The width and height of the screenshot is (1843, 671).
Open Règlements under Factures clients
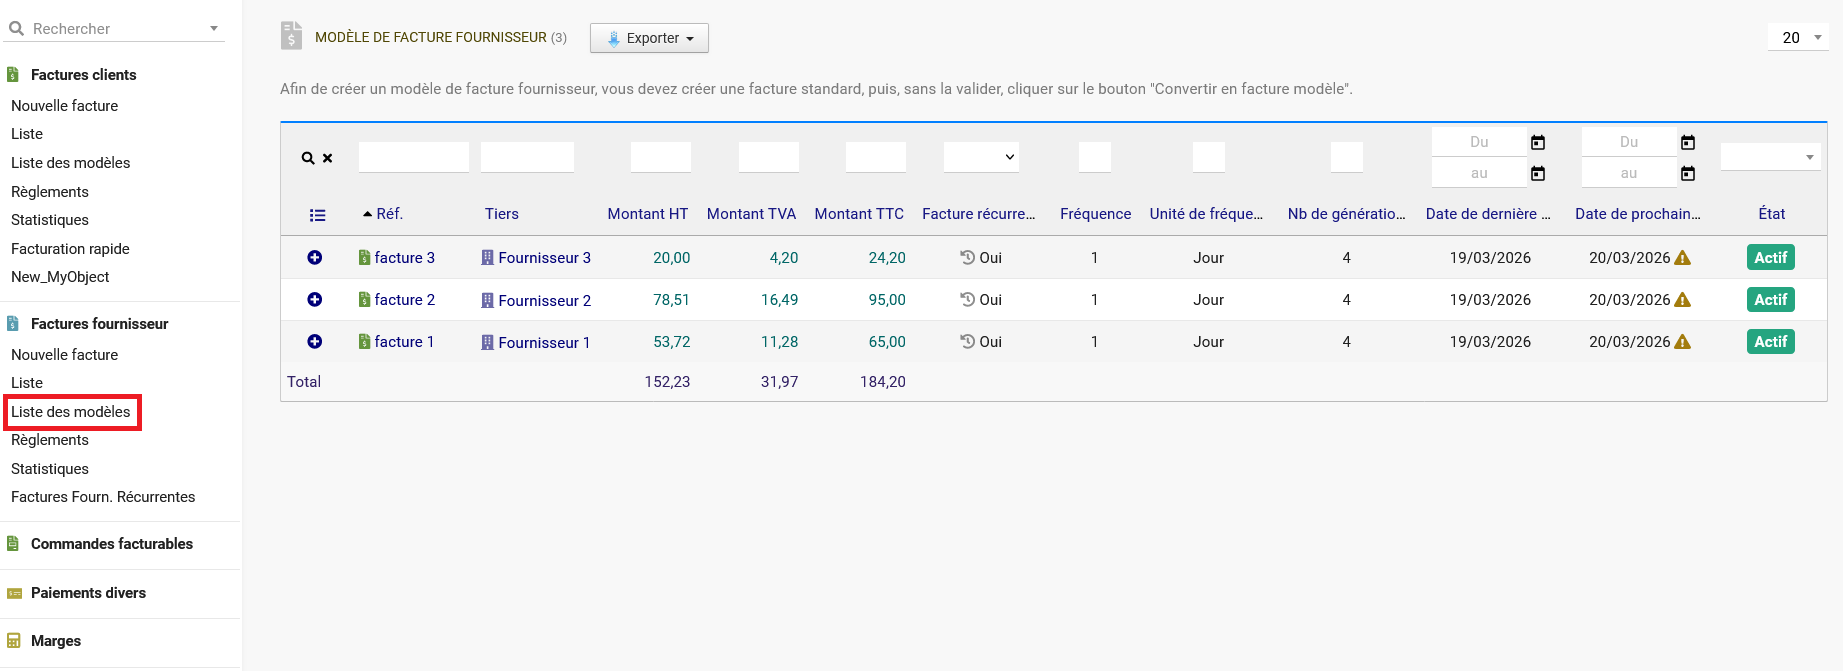50,192
